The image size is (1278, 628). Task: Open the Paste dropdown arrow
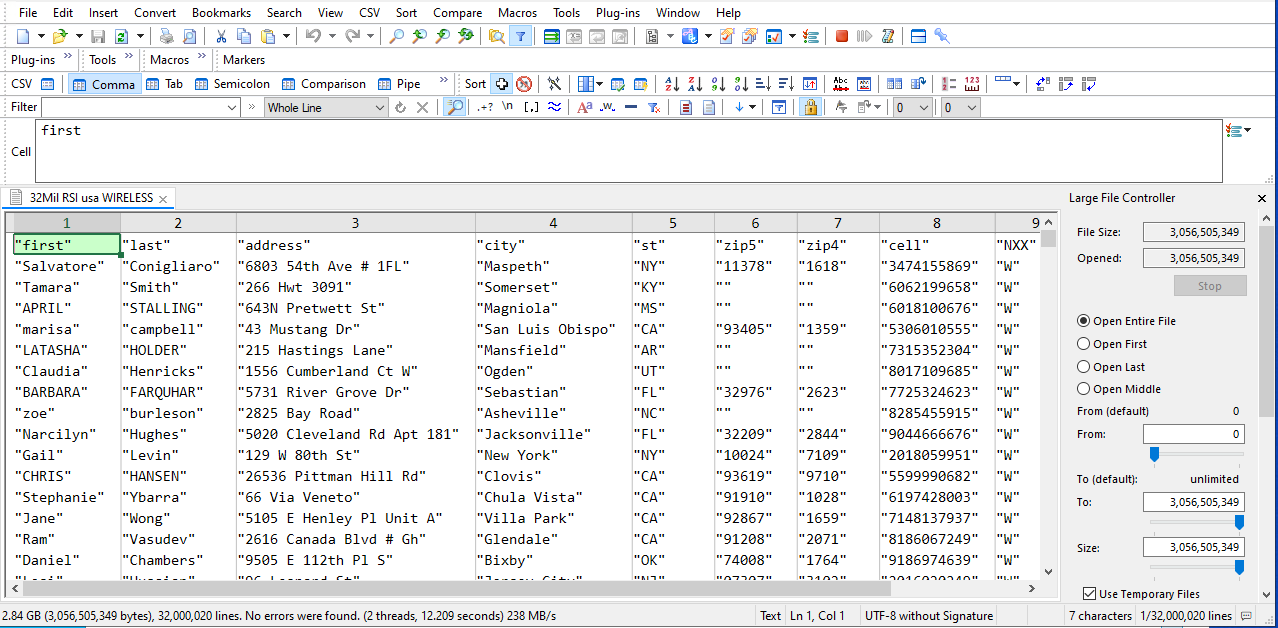(x=287, y=36)
